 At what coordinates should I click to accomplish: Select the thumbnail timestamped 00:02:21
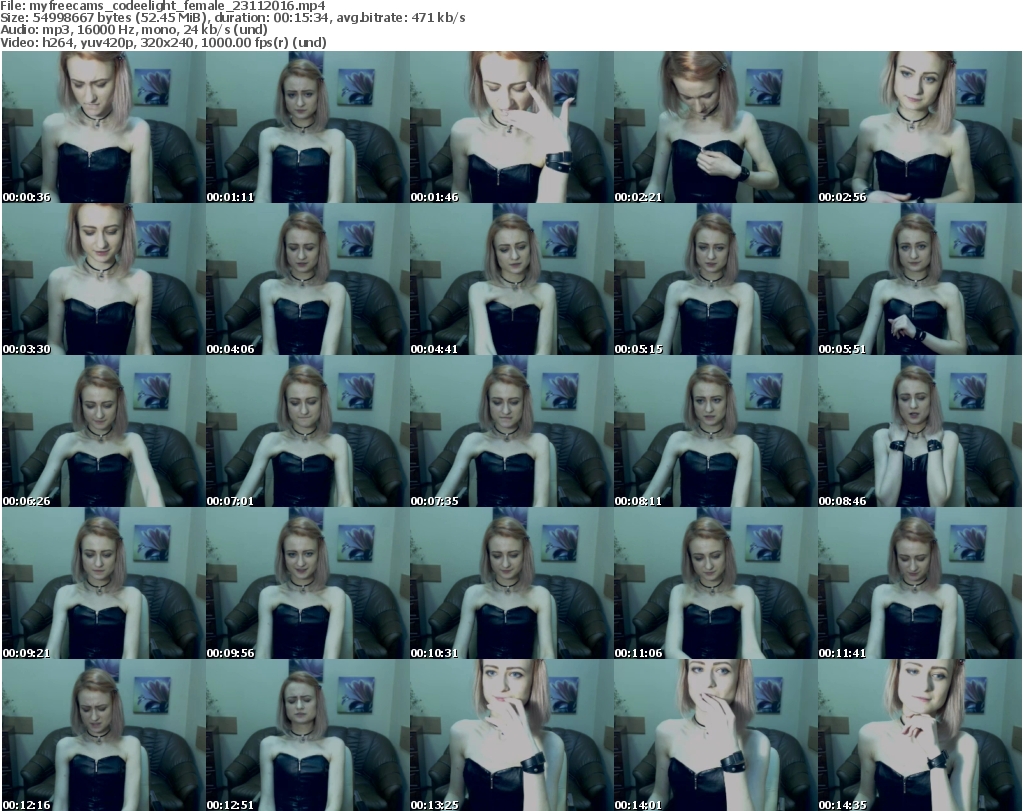pyautogui.click(x=716, y=127)
